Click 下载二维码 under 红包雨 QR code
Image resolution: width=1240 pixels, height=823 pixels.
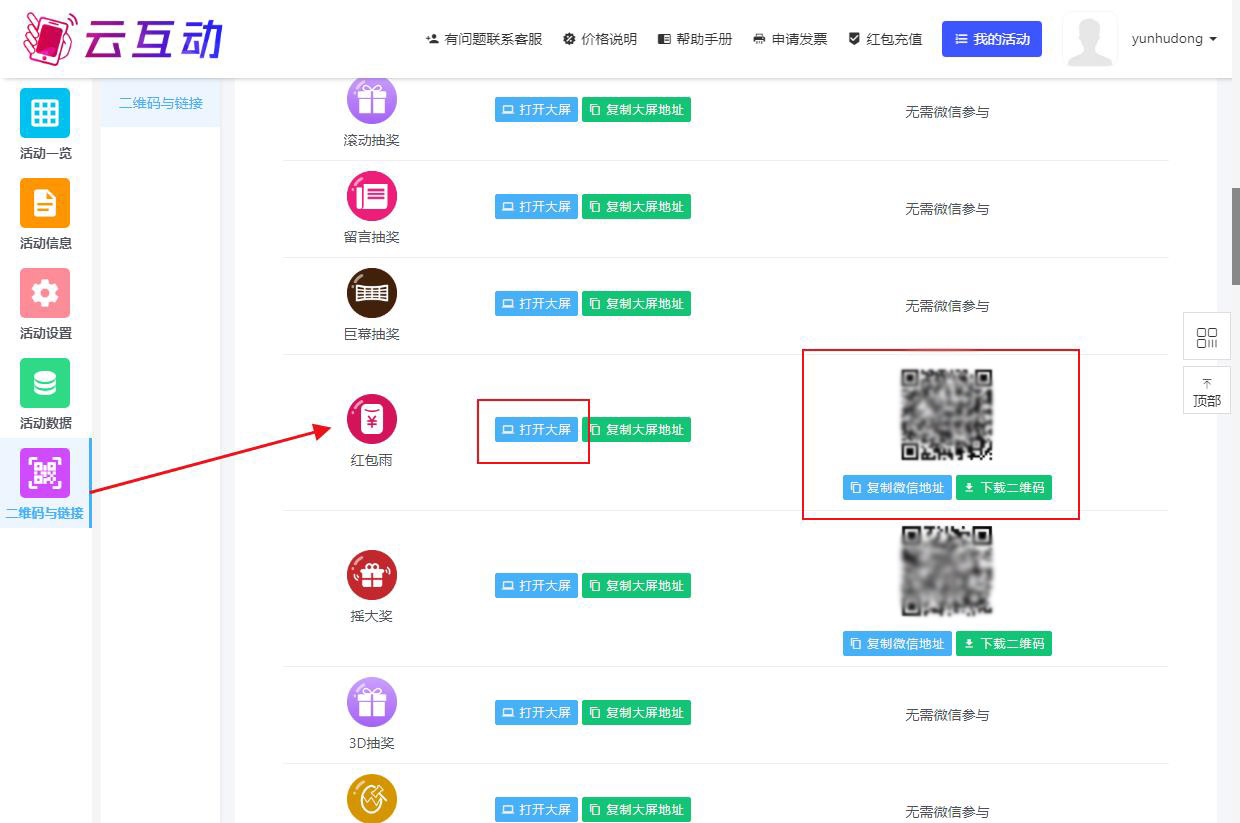point(1004,488)
